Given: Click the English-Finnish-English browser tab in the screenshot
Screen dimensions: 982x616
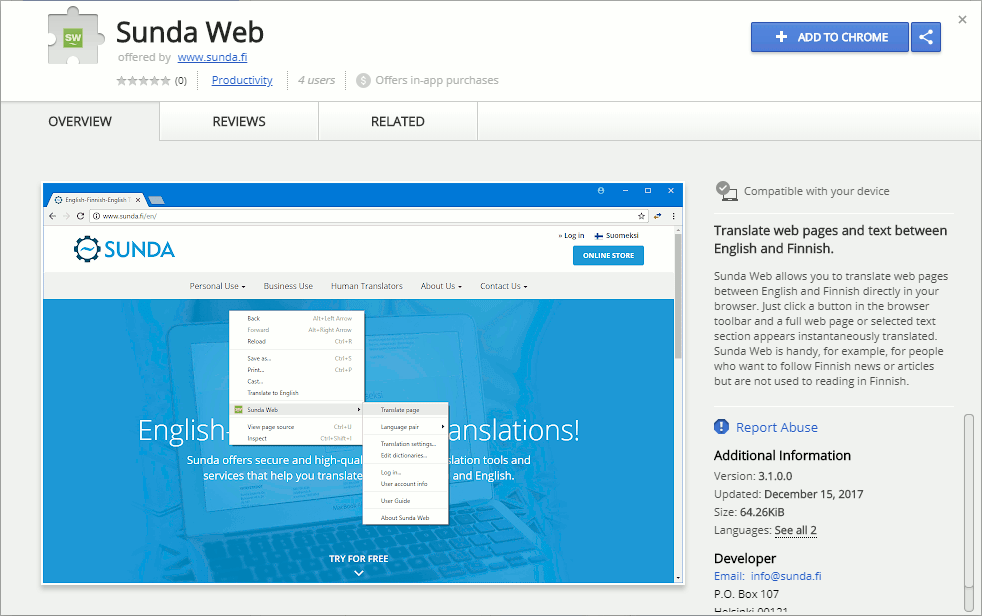Looking at the screenshot, I should 96,200.
